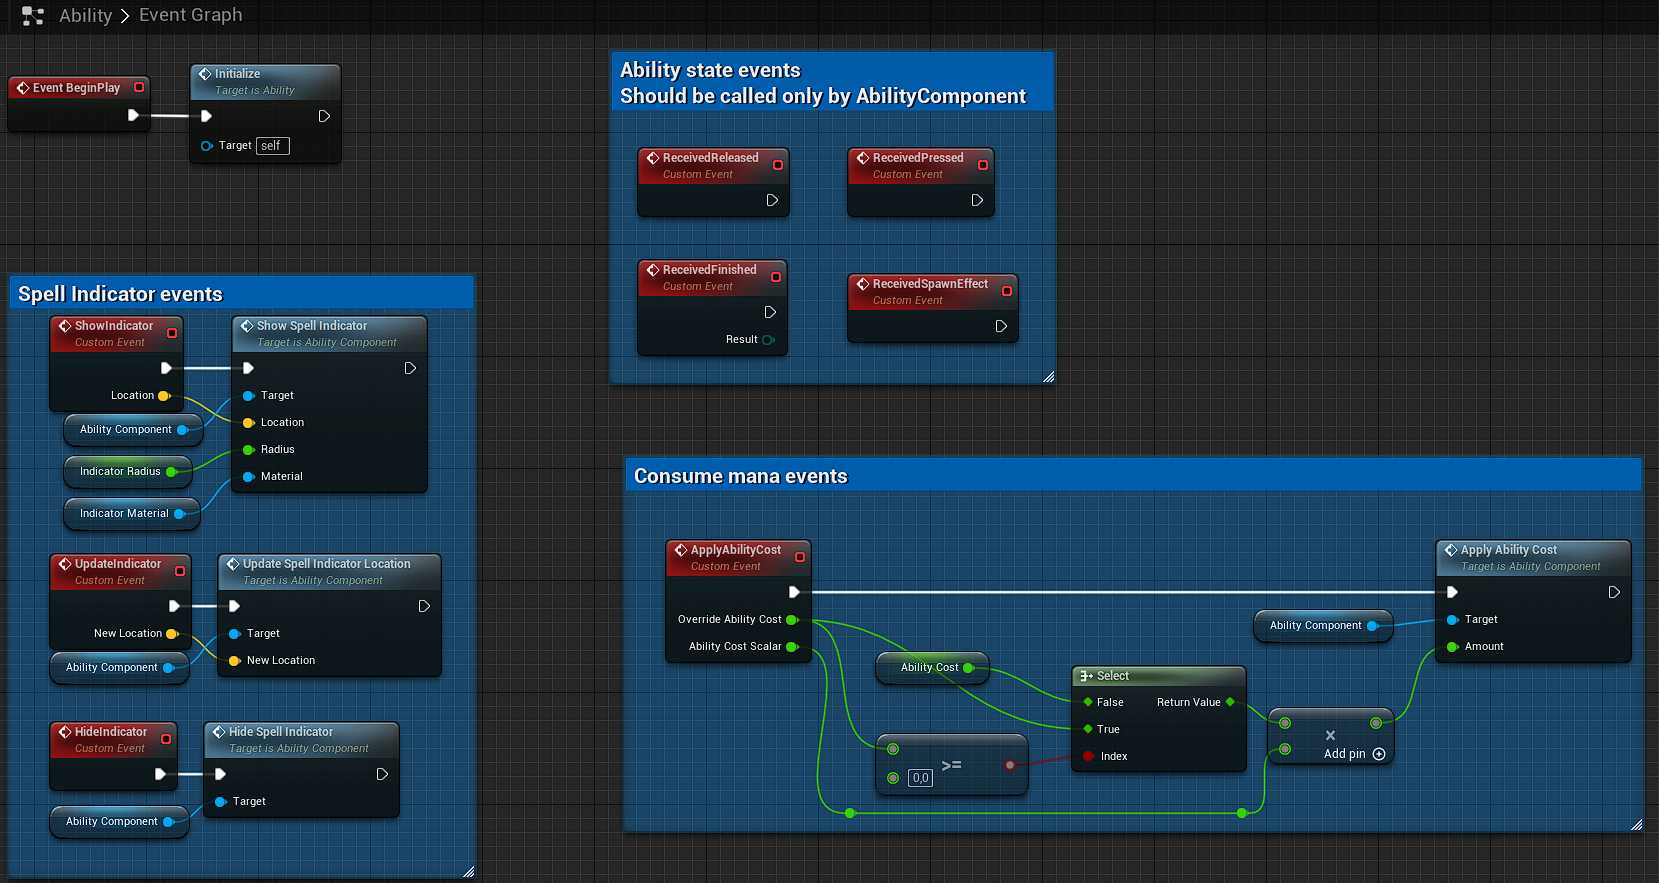This screenshot has height=883, width=1659.
Task: Click the Ability breadcrumb link
Action: coord(85,16)
